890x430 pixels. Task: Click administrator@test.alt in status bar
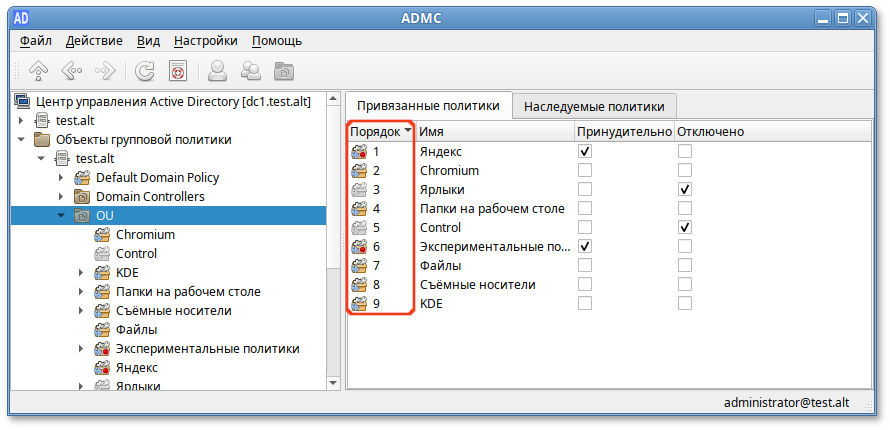click(787, 402)
